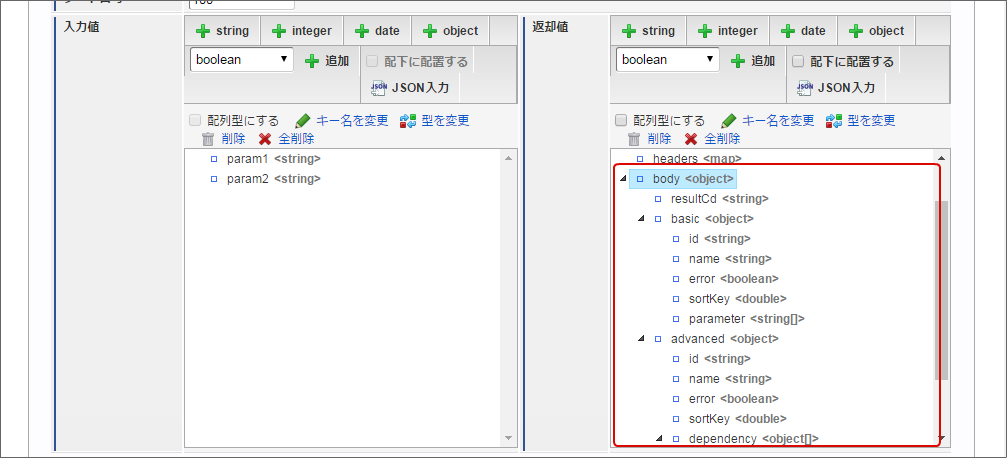Add an object to the 入力値 panel

pyautogui.click(x=450, y=31)
